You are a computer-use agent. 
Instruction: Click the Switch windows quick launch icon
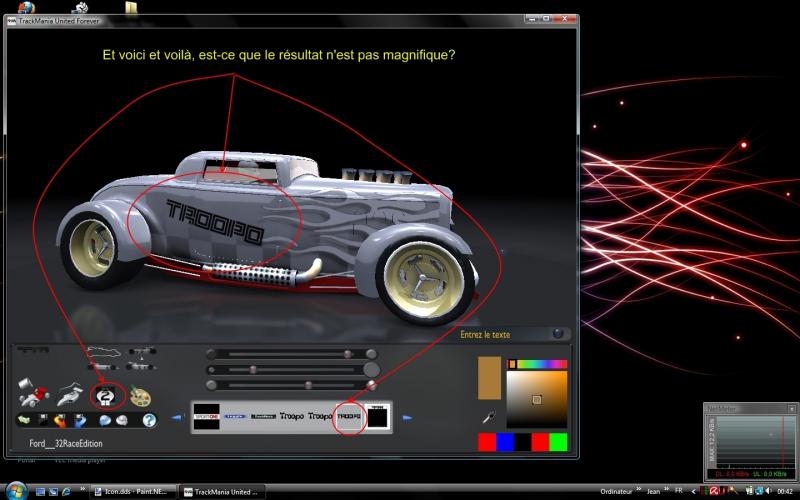(53, 492)
